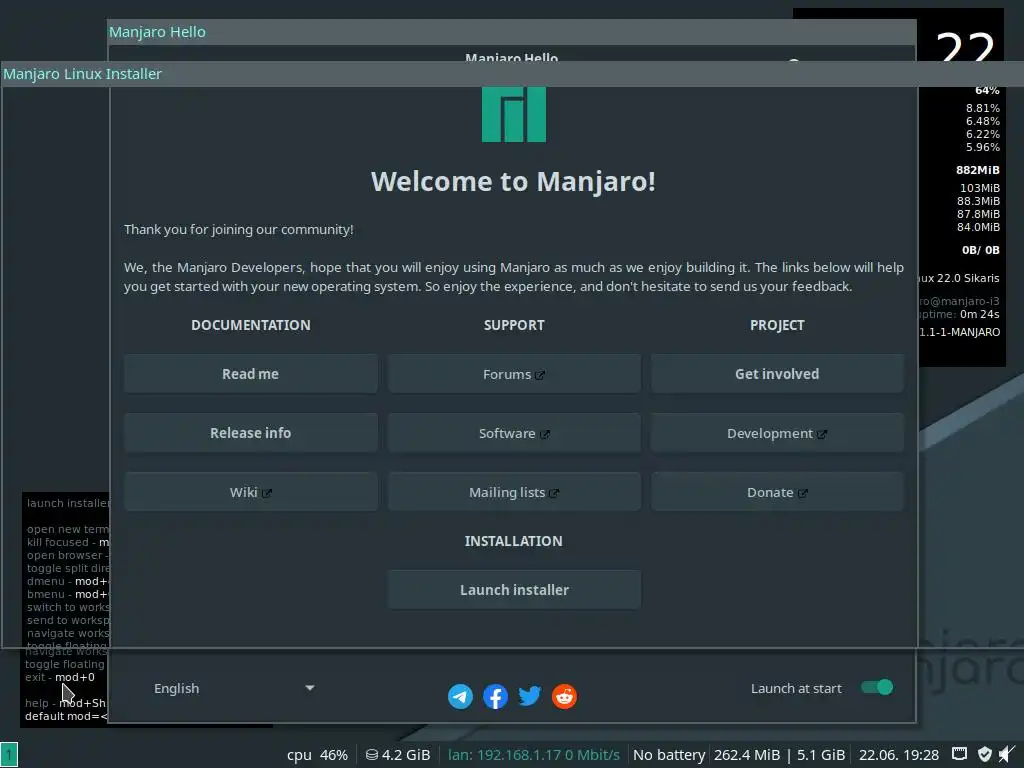Open the Release info page
This screenshot has width=1024, height=768.
click(x=251, y=433)
